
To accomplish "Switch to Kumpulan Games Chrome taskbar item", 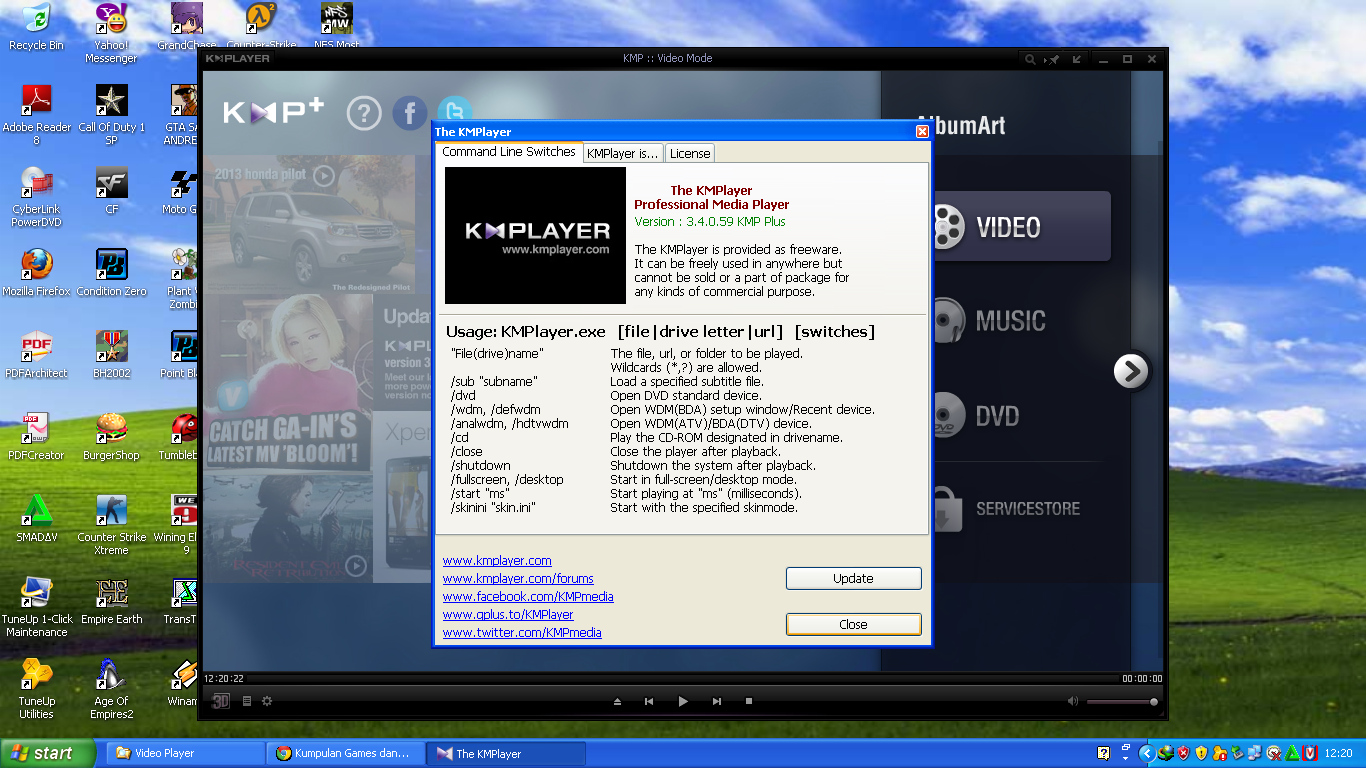I will pos(346,753).
